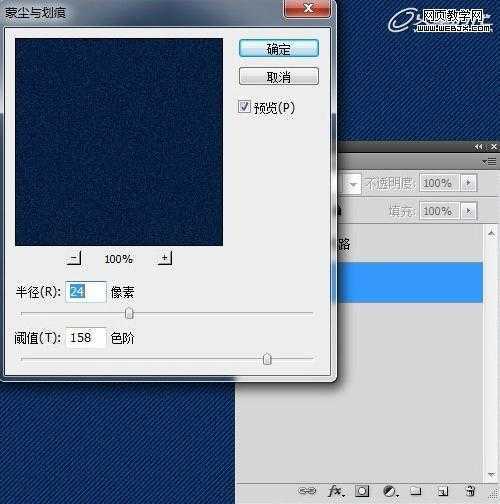Create a new layer group
The height and width of the screenshot is (504, 500).
[x=416, y=491]
